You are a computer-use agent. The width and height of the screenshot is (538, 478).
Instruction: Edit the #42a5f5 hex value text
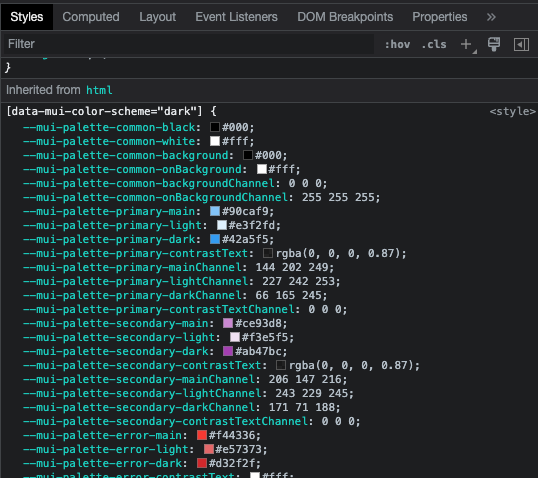(245, 239)
